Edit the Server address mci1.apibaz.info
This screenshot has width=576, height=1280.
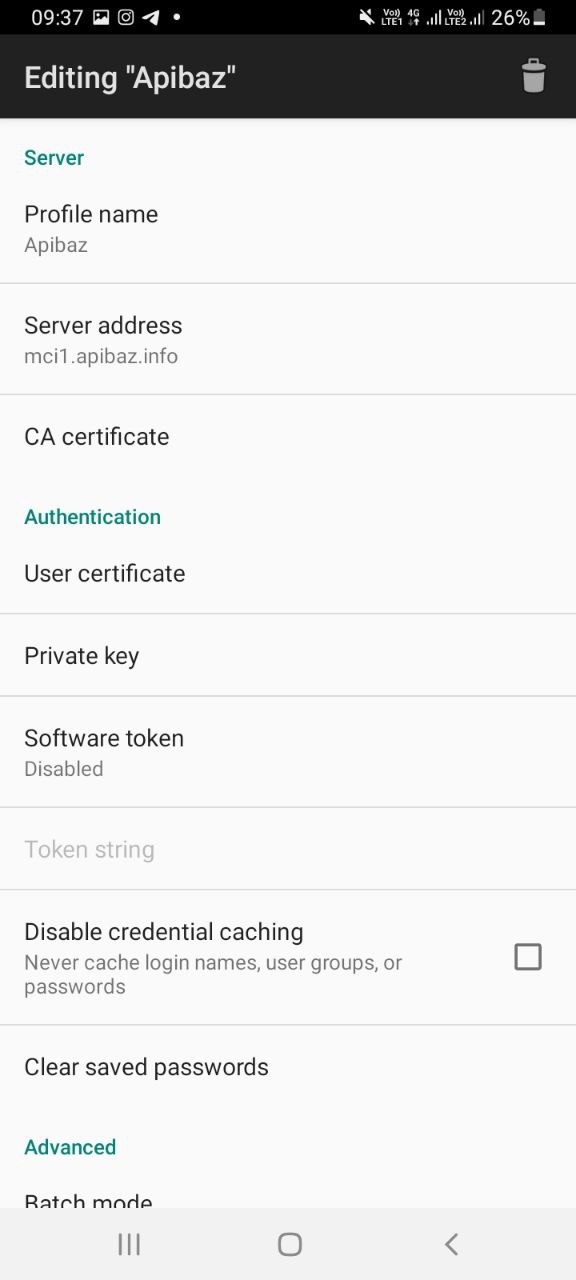[x=288, y=339]
